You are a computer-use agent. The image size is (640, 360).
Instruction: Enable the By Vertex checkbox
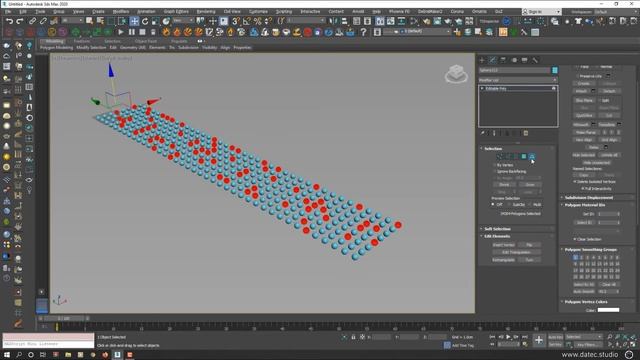pos(494,165)
